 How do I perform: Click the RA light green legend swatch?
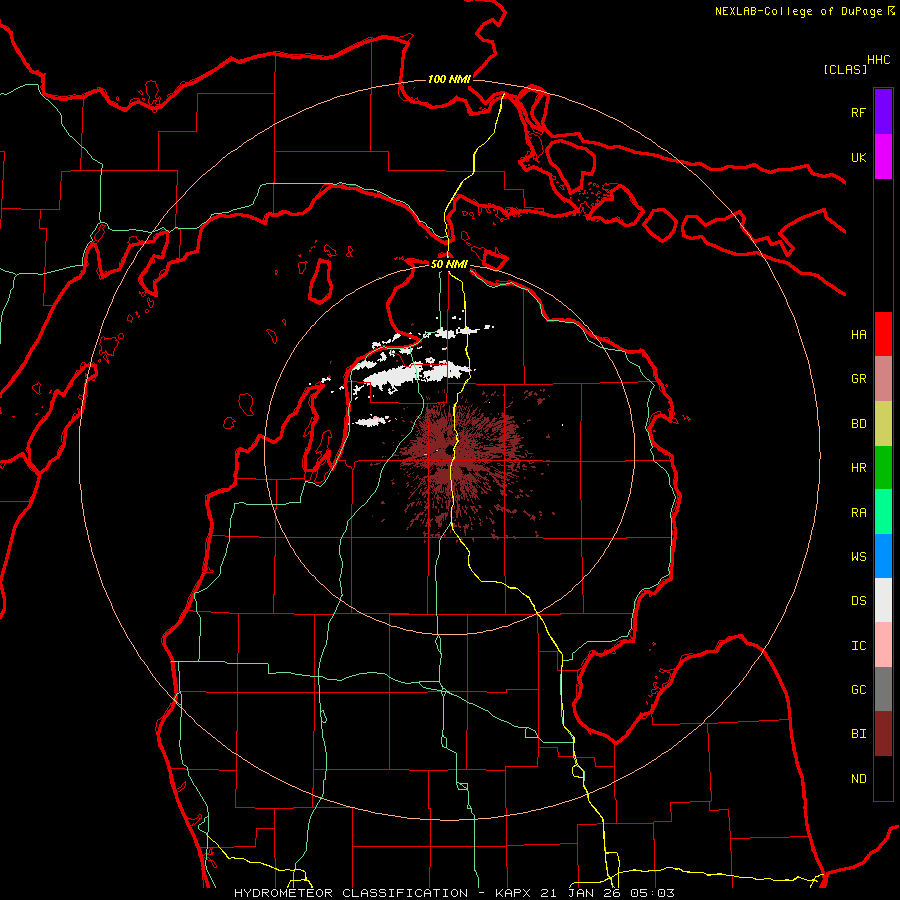883,512
